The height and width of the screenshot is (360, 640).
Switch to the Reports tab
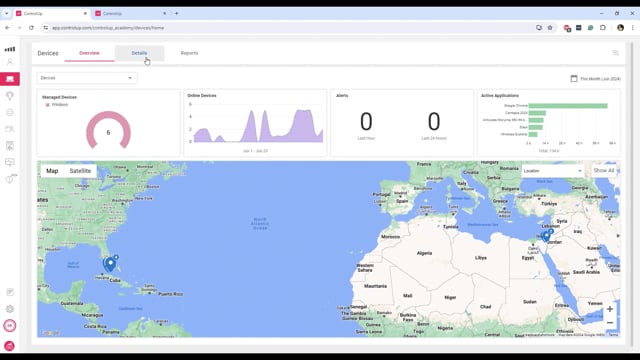pos(189,53)
